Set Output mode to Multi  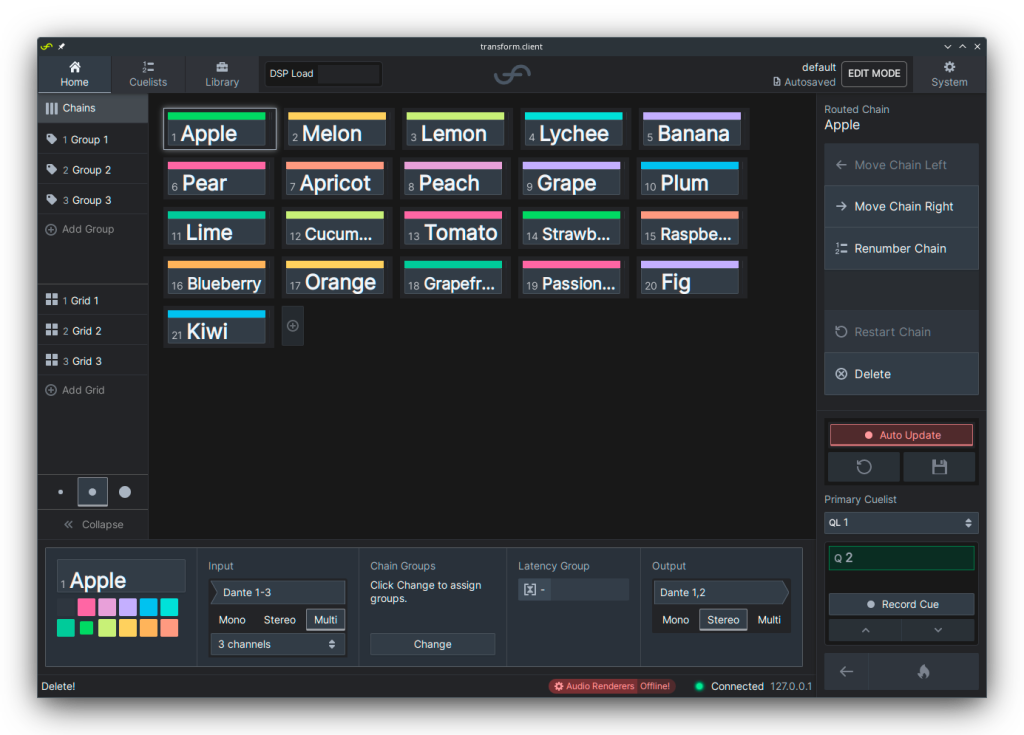[769, 619]
